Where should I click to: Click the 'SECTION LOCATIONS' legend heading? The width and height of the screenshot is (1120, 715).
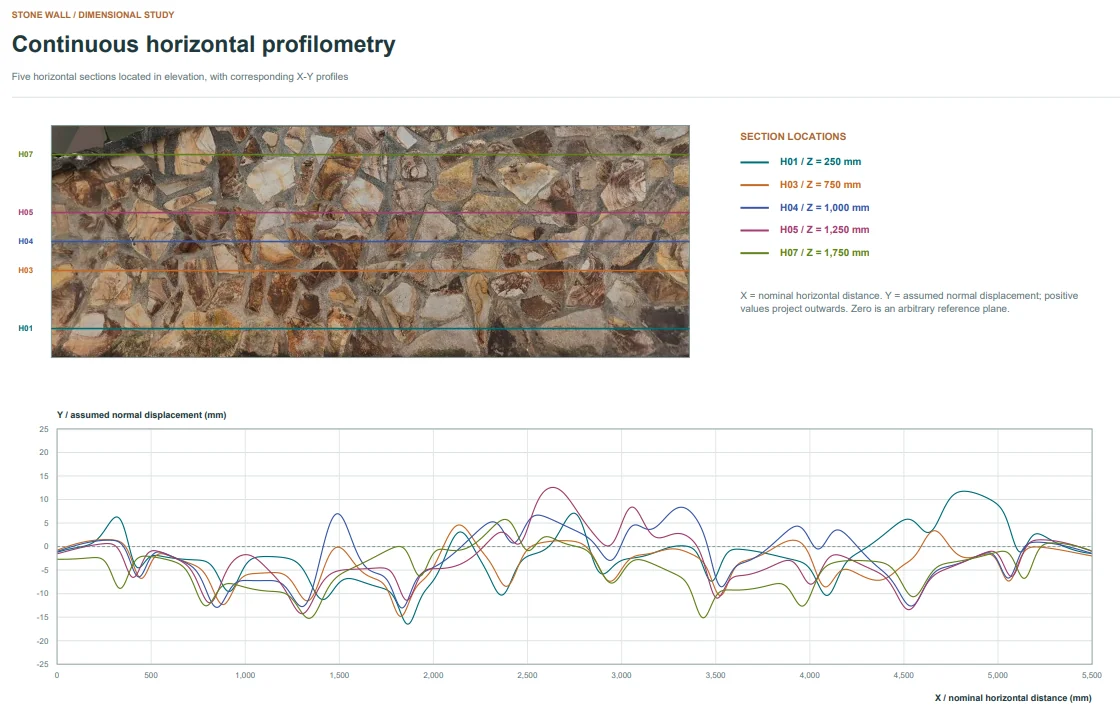[793, 136]
